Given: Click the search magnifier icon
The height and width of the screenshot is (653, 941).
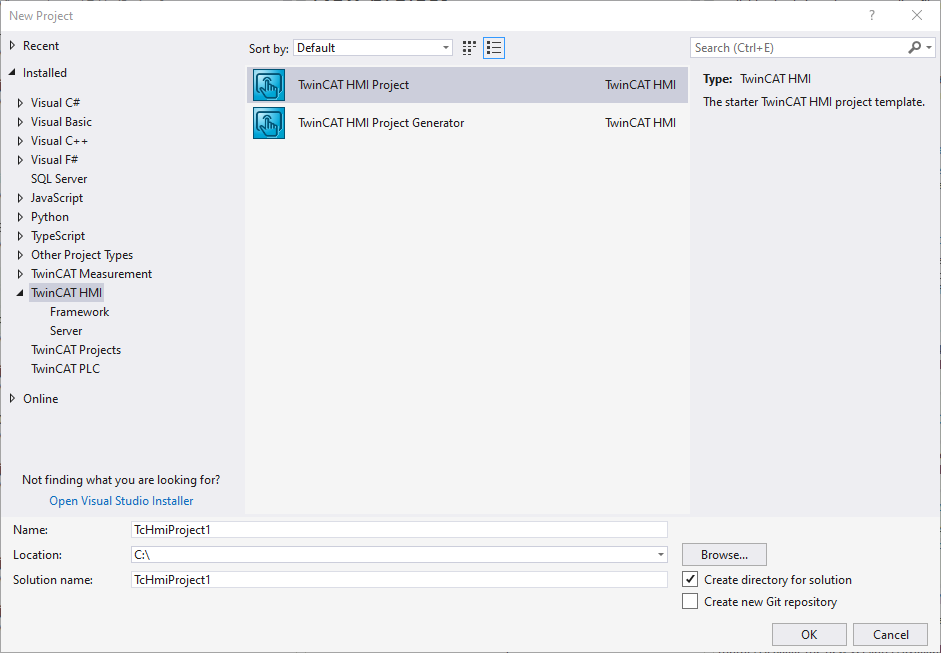Looking at the screenshot, I should click(915, 47).
